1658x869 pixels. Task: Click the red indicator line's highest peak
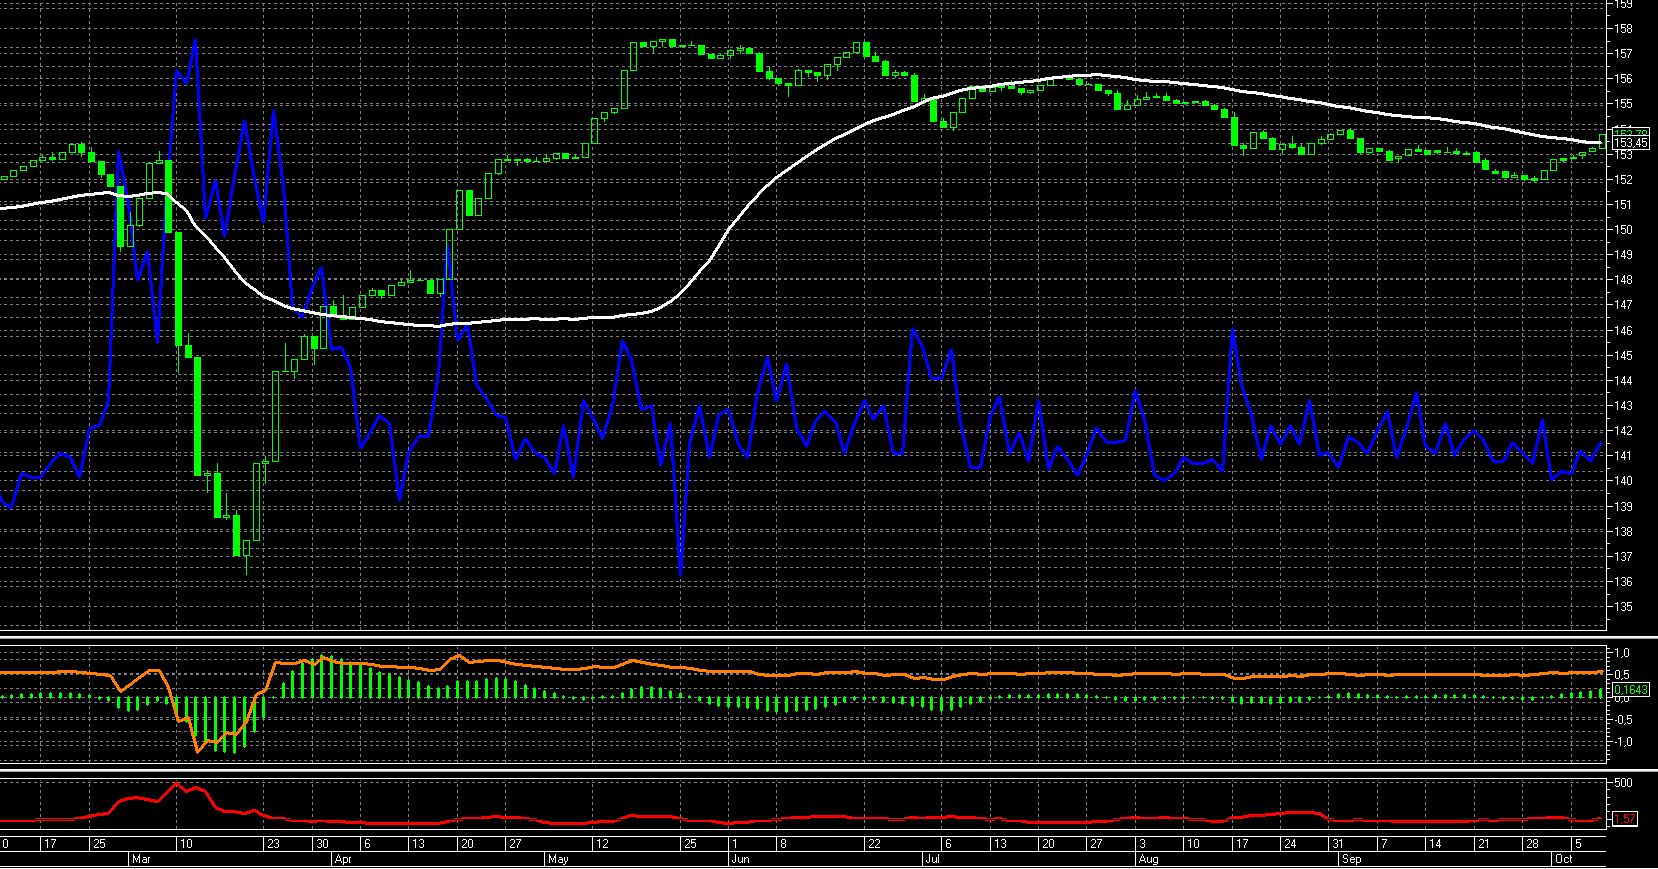(x=176, y=783)
